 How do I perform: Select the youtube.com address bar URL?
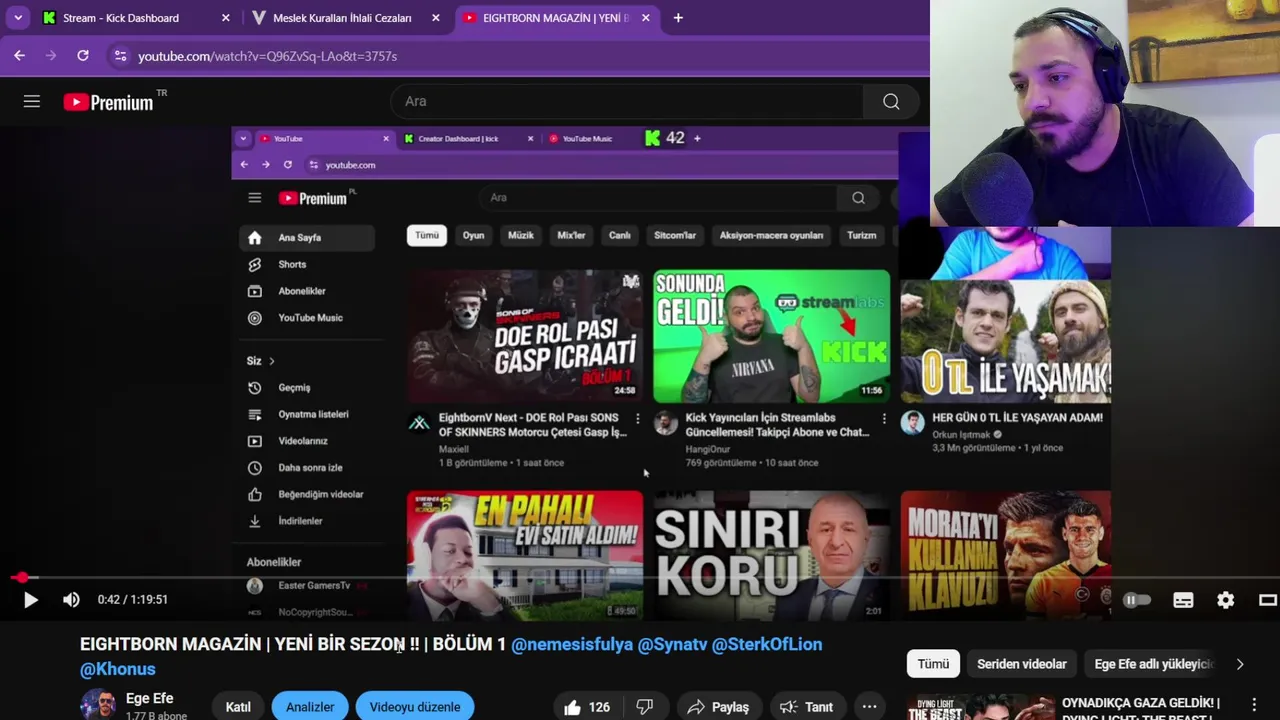pos(267,56)
